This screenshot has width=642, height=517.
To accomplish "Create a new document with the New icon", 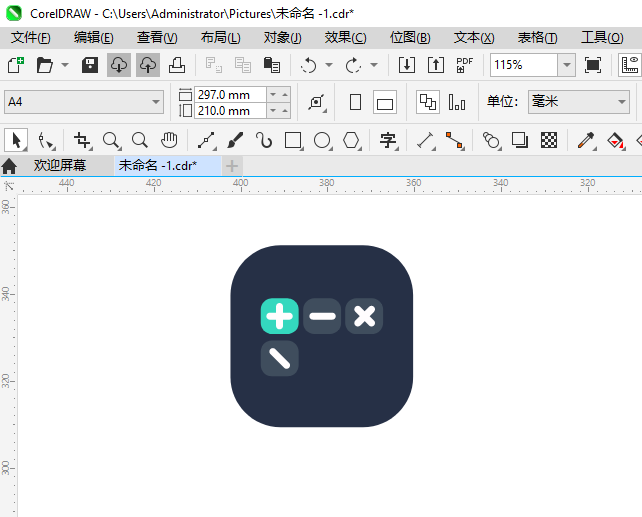I will pos(16,65).
